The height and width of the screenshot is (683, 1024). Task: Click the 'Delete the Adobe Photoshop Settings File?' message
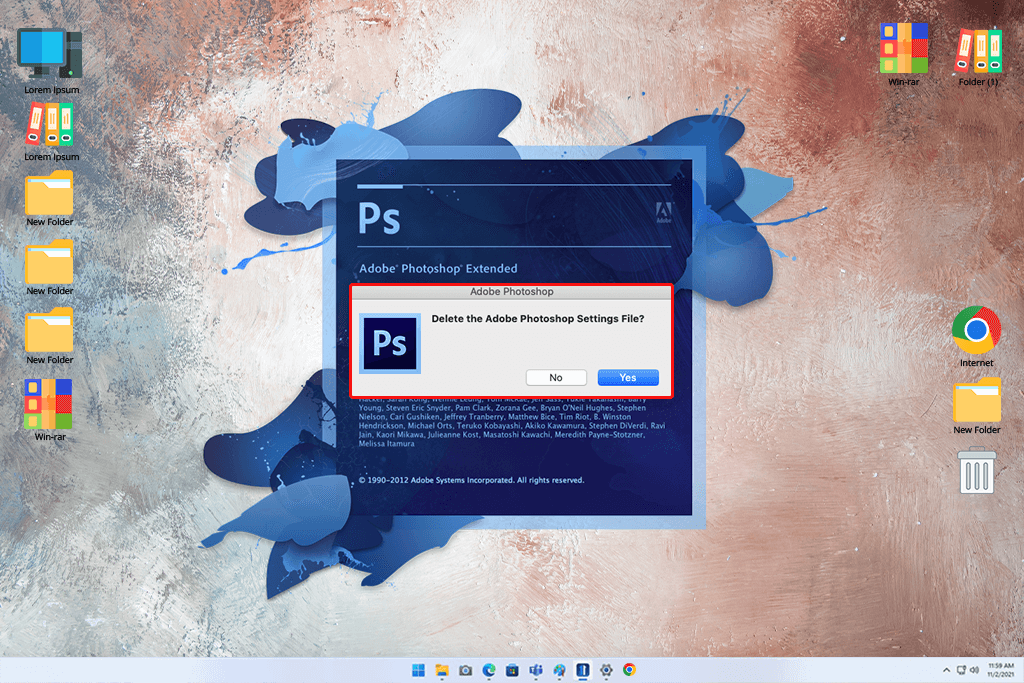click(537, 319)
